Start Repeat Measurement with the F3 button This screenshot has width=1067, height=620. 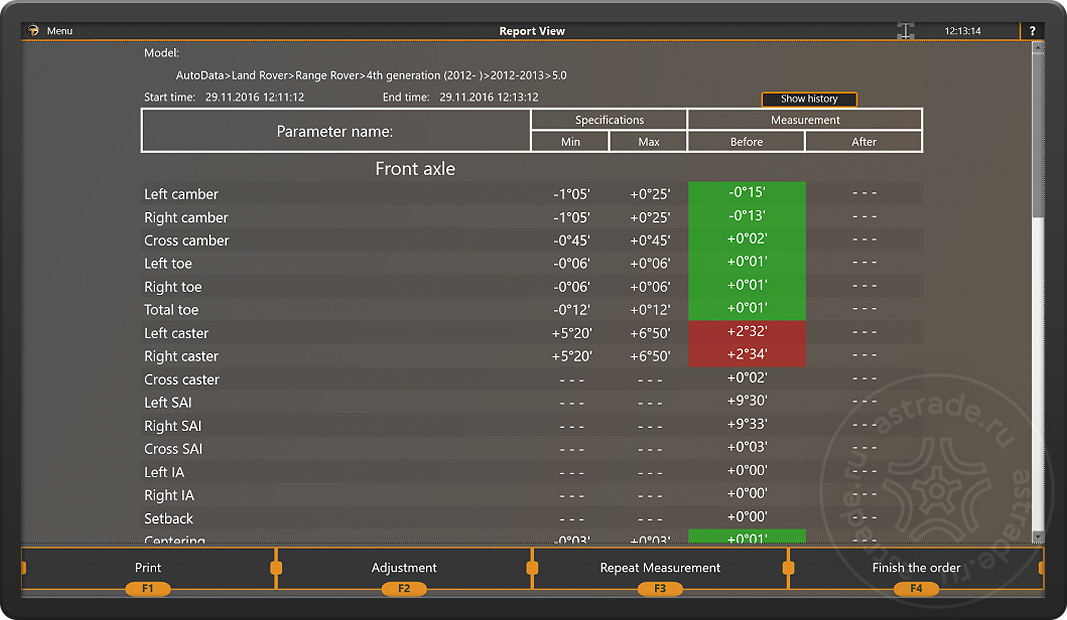point(660,569)
